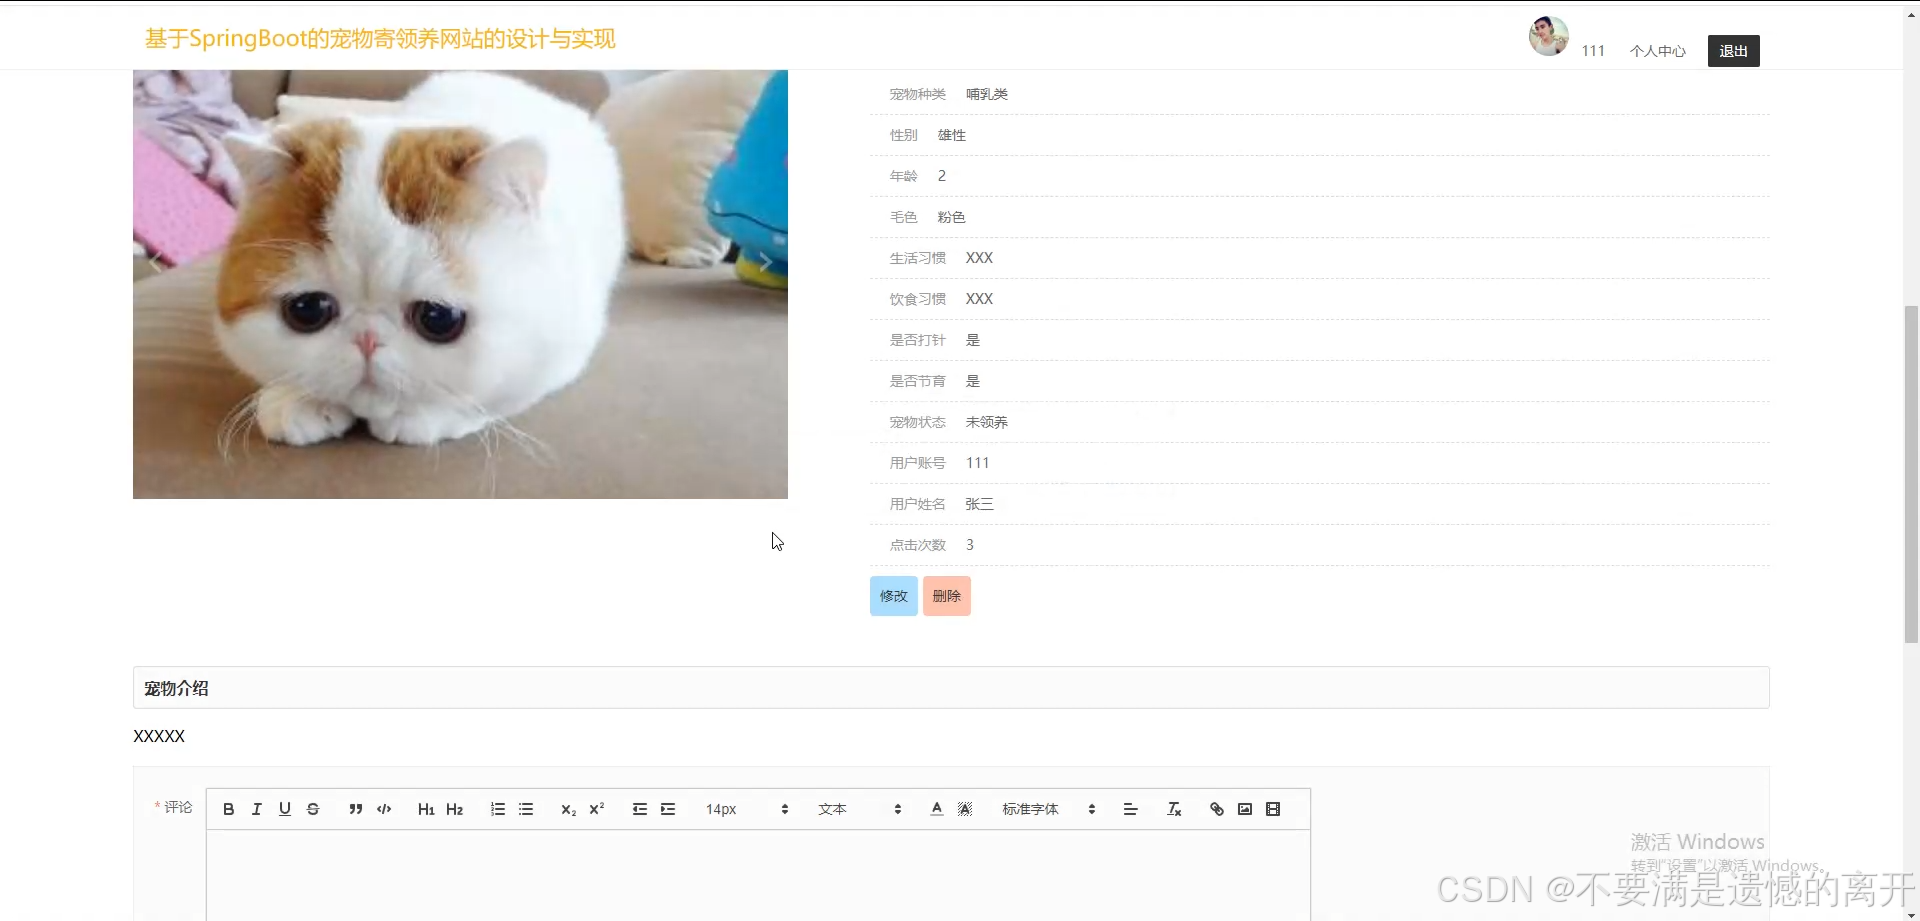Image resolution: width=1920 pixels, height=921 pixels.
Task: Insert a bulleted list
Action: click(526, 809)
